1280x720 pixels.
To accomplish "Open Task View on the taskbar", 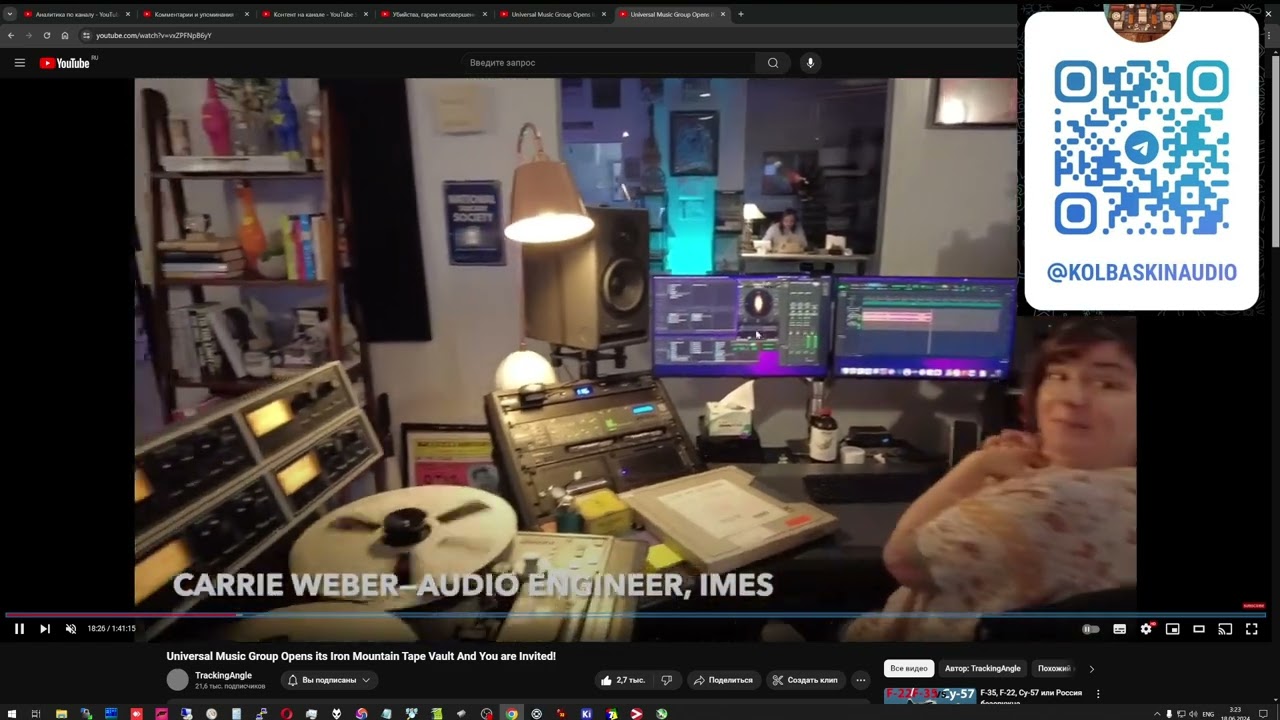I will click(36, 714).
